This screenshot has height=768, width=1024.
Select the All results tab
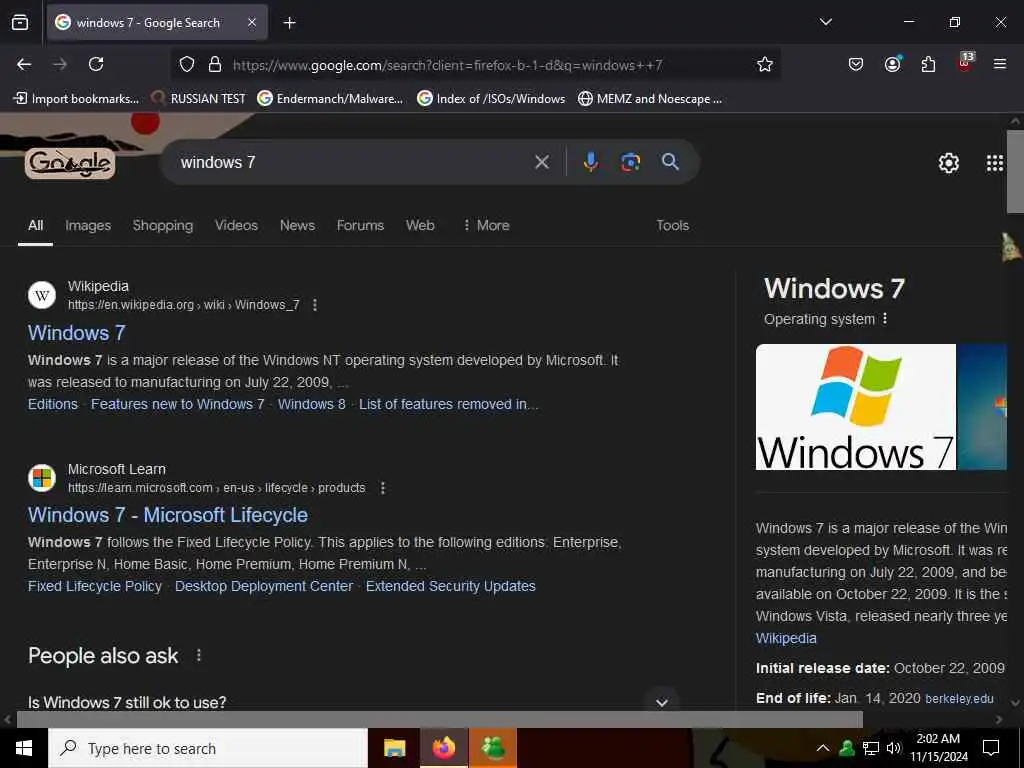pyautogui.click(x=35, y=225)
